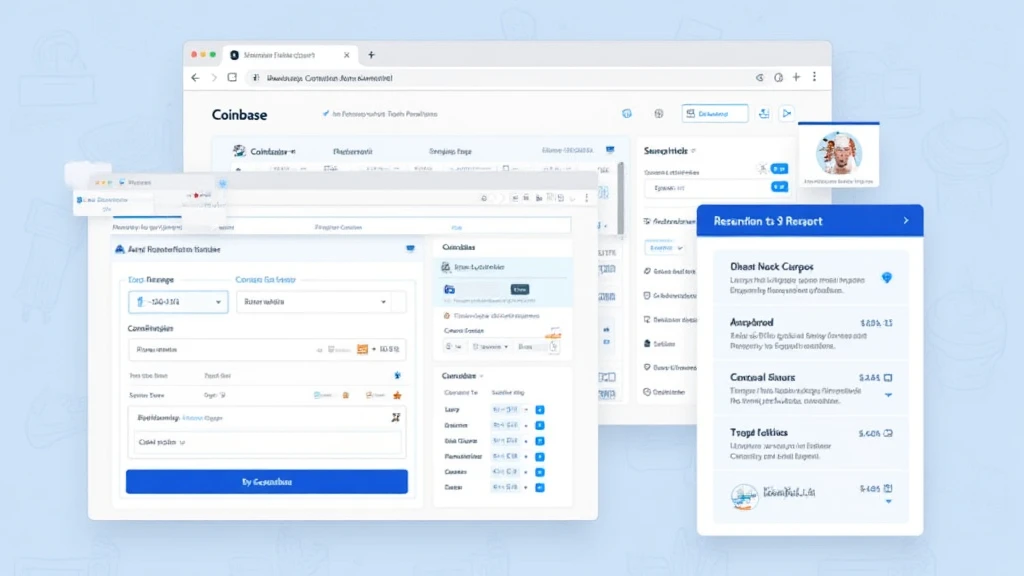The image size is (1024, 576).
Task: Expand the arrow under the third report card
Action: [888, 395]
